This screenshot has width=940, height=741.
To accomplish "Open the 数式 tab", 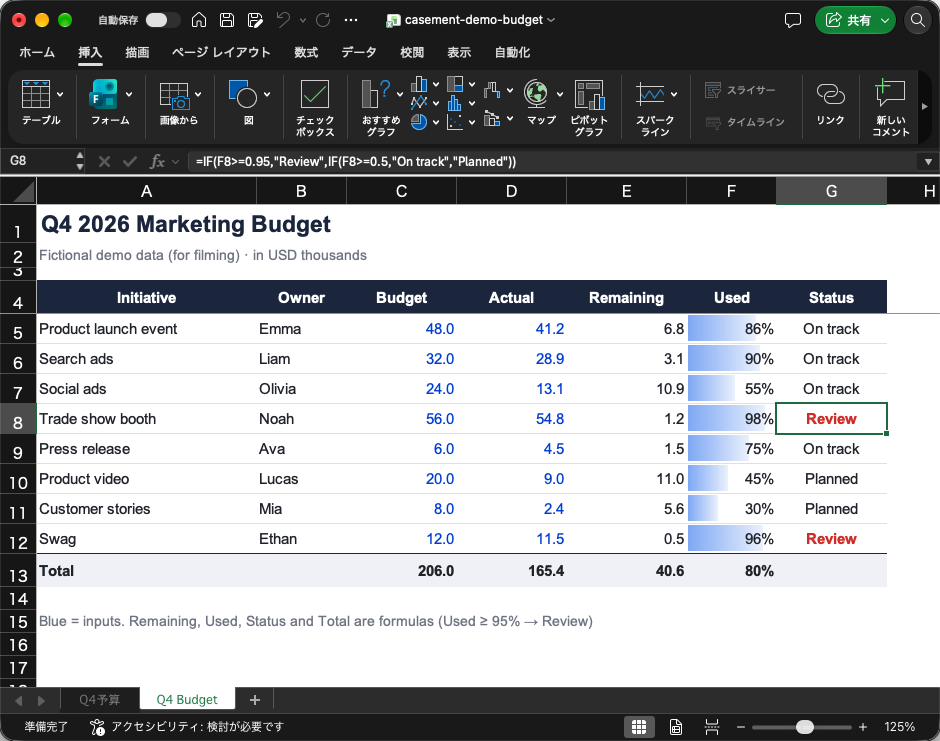I will click(306, 53).
